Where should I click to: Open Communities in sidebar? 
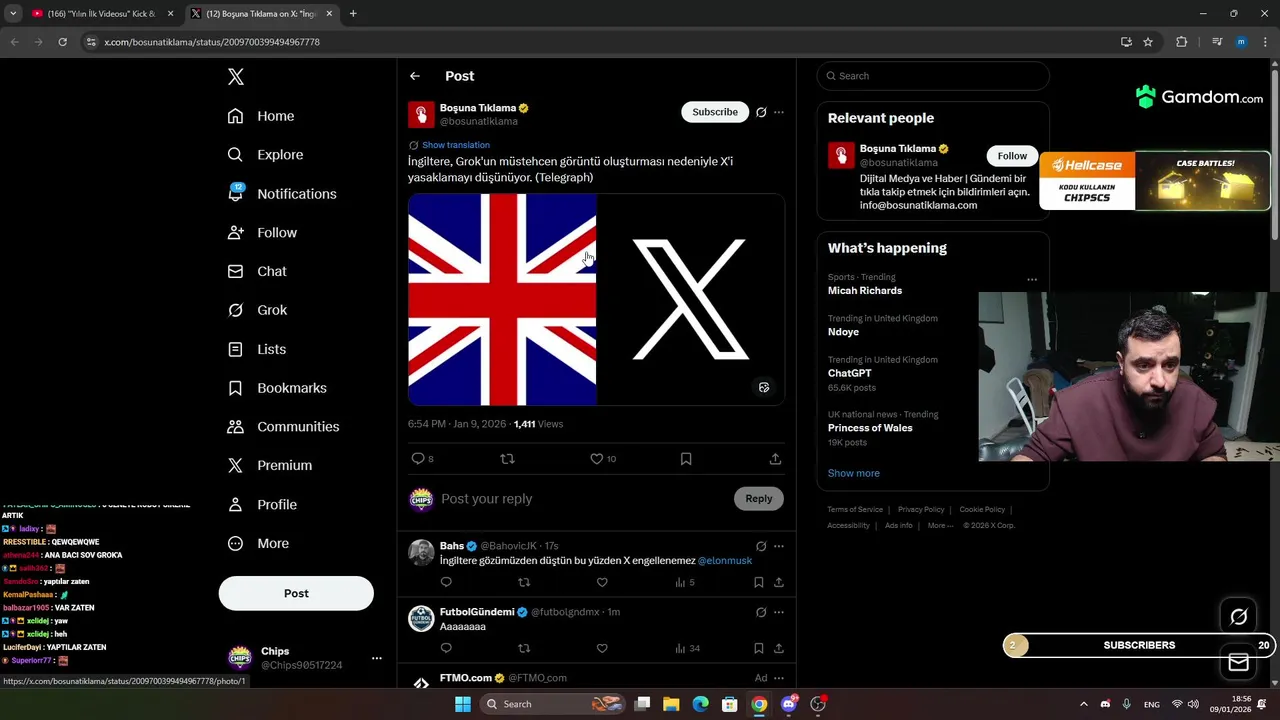click(283, 427)
